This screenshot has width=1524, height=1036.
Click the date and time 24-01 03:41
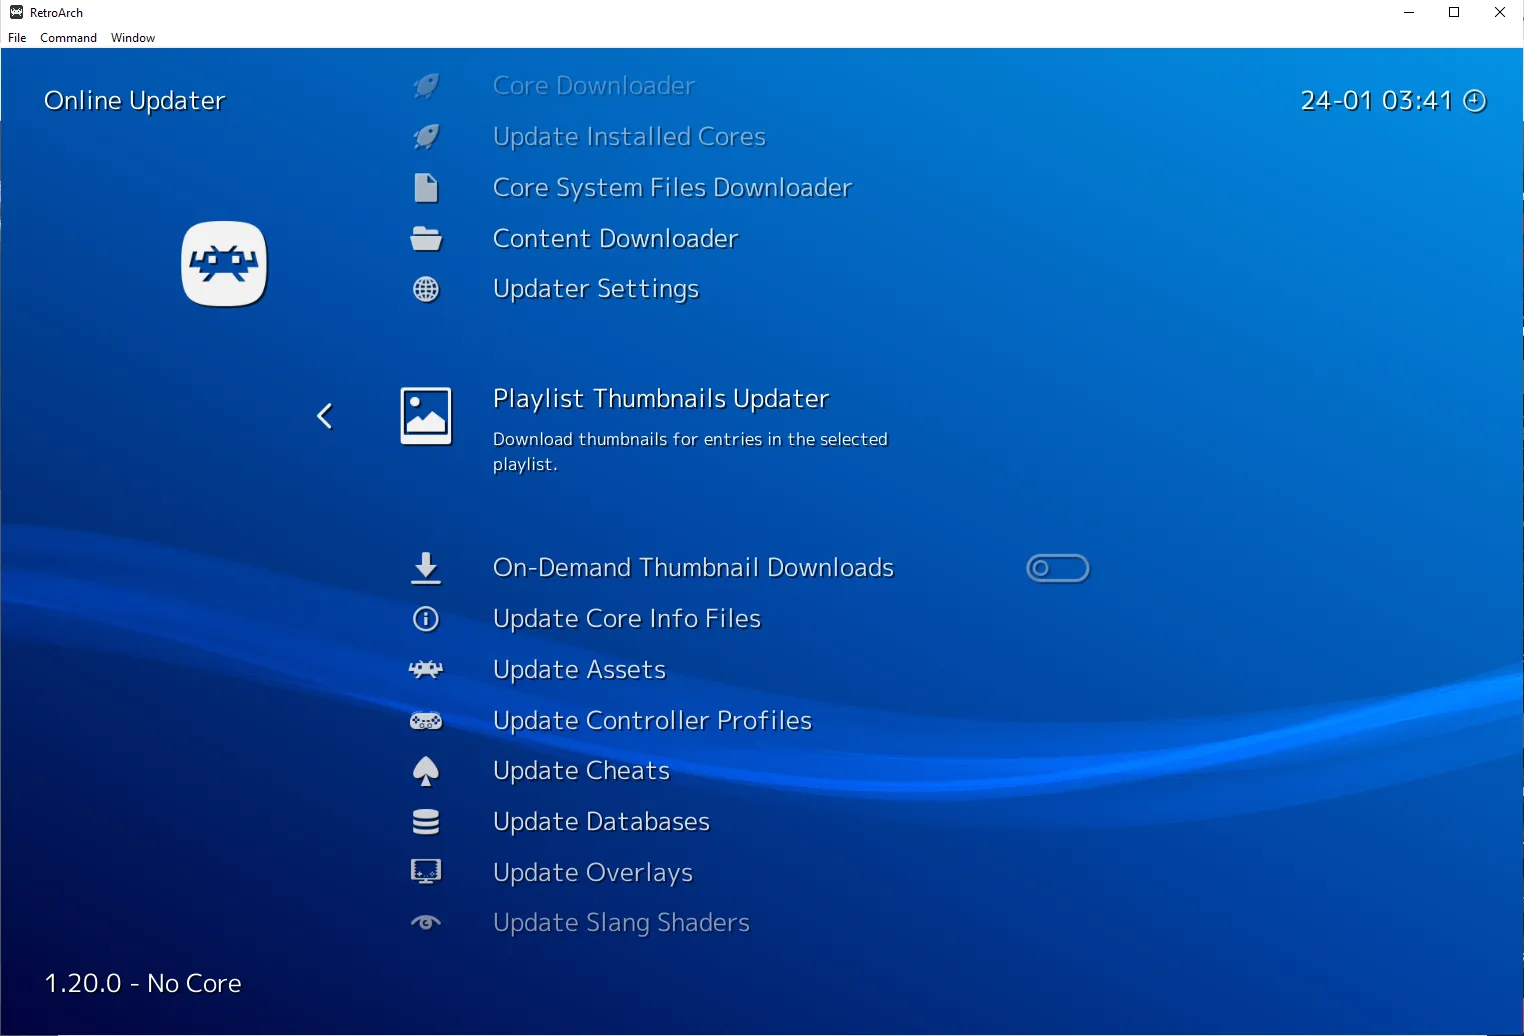(1376, 101)
